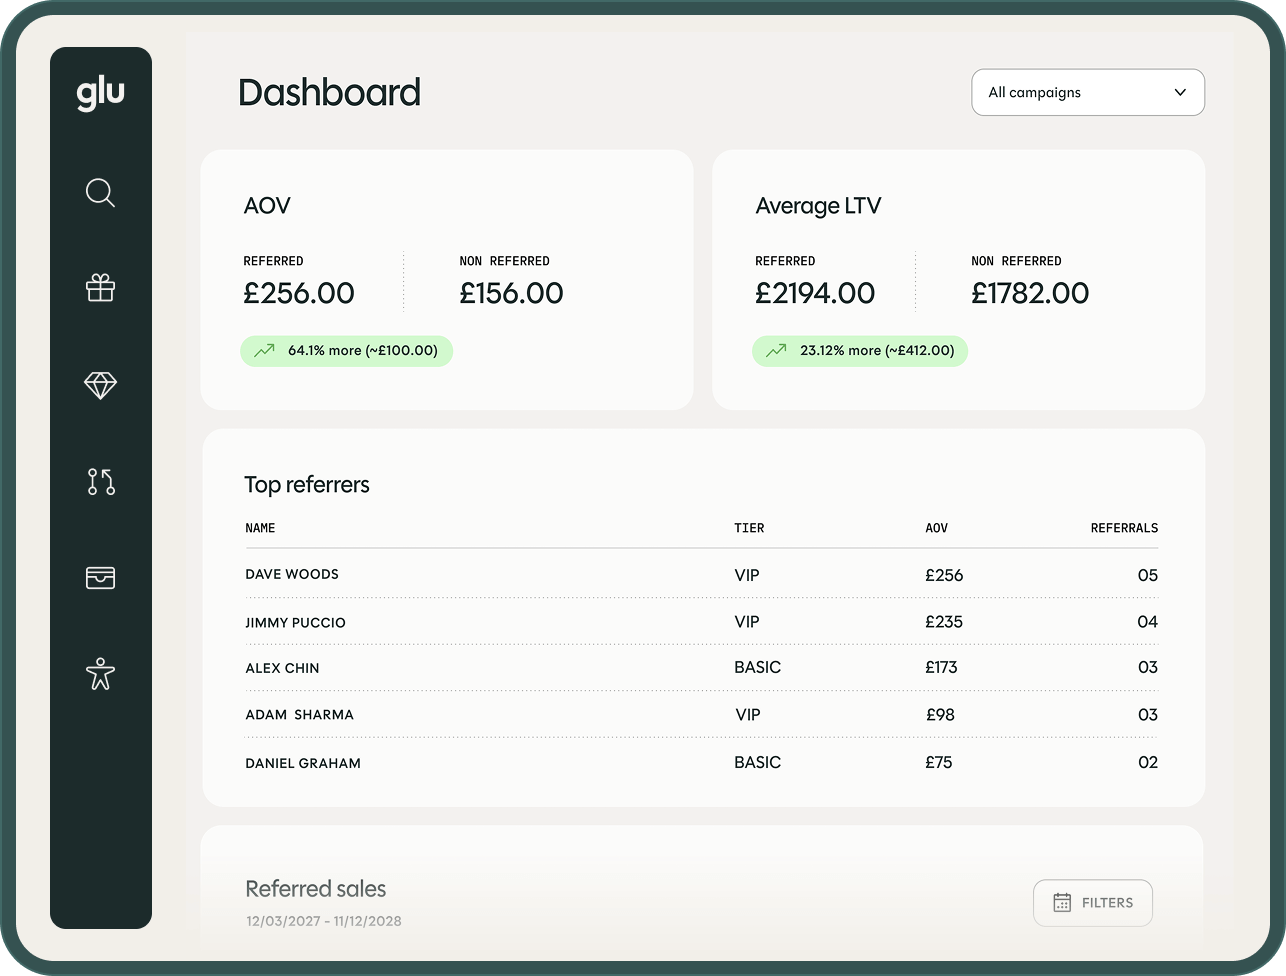Sort by Name column header

(260, 528)
